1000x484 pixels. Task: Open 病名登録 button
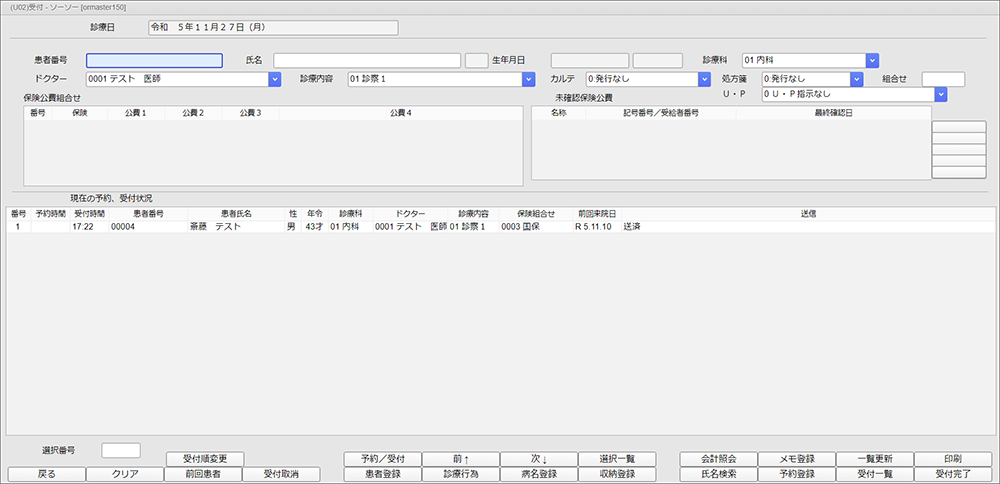539,474
